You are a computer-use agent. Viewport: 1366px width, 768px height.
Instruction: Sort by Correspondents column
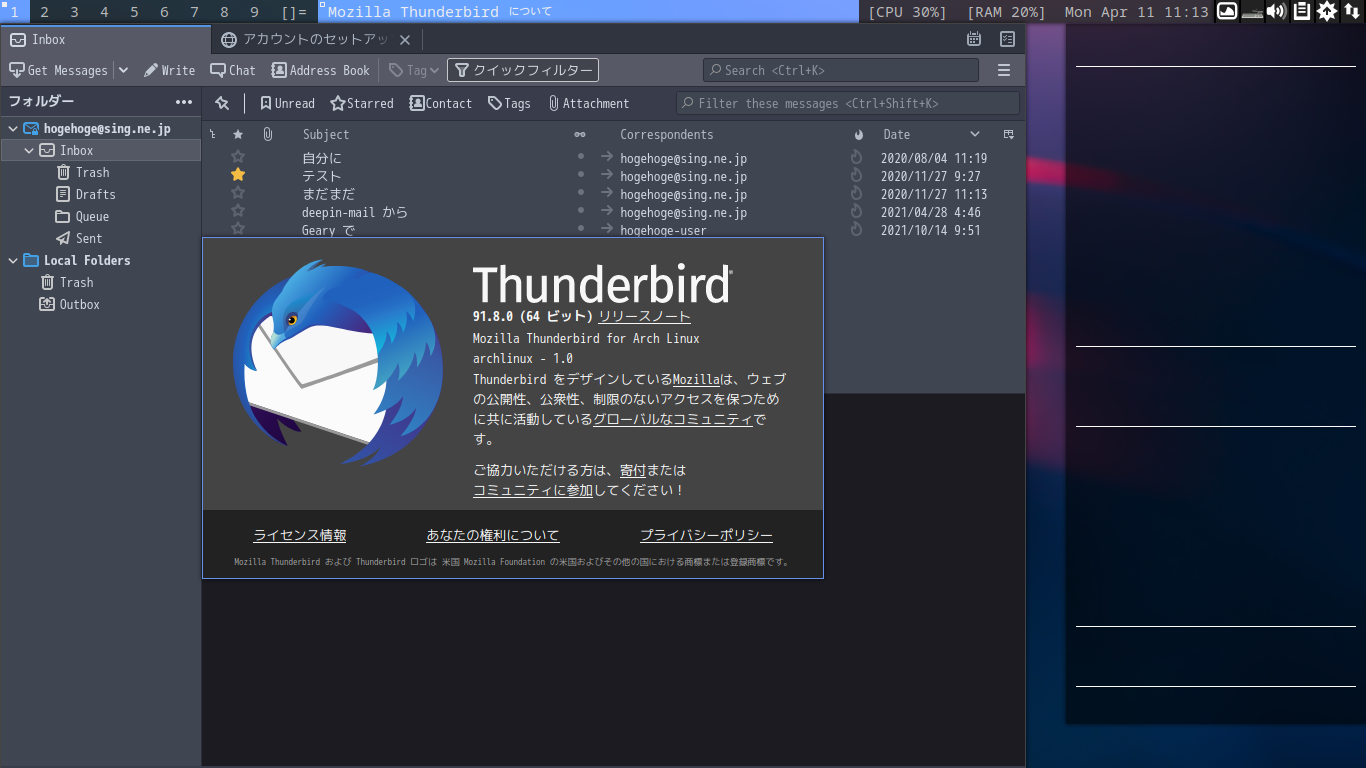[667, 134]
